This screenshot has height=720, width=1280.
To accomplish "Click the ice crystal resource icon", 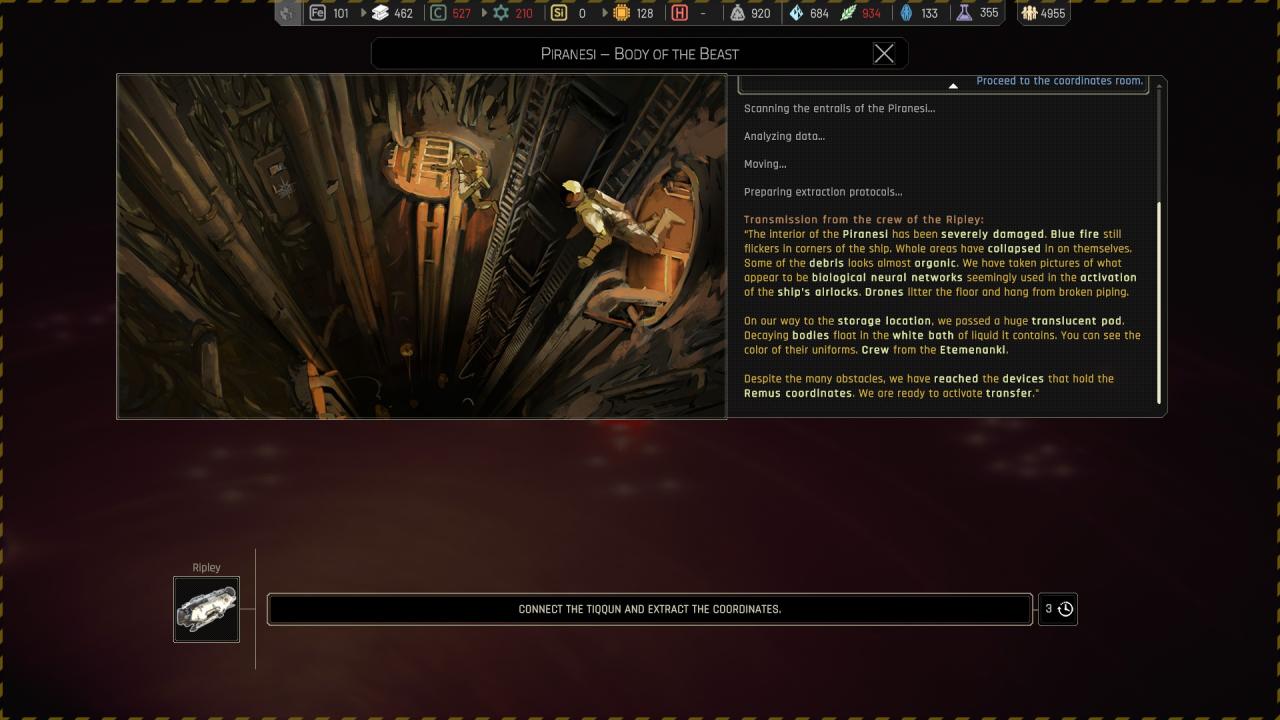I will [x=796, y=13].
